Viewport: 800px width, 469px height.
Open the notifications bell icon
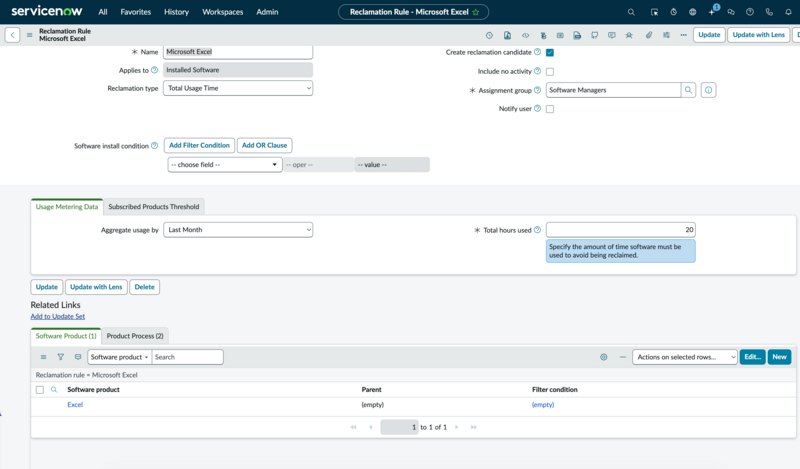coord(788,12)
